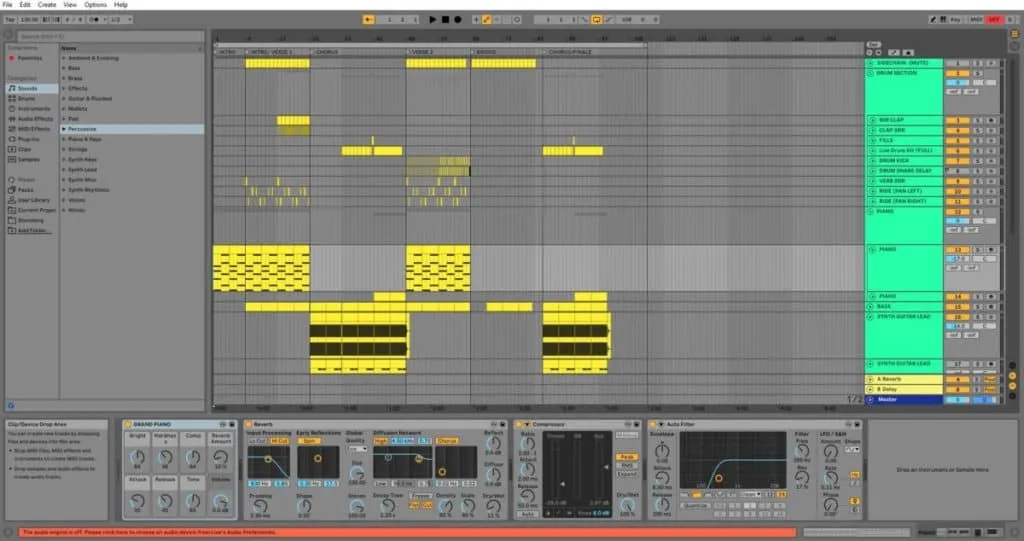Click the browser search field
The image size is (1024, 541).
[x=110, y=37]
